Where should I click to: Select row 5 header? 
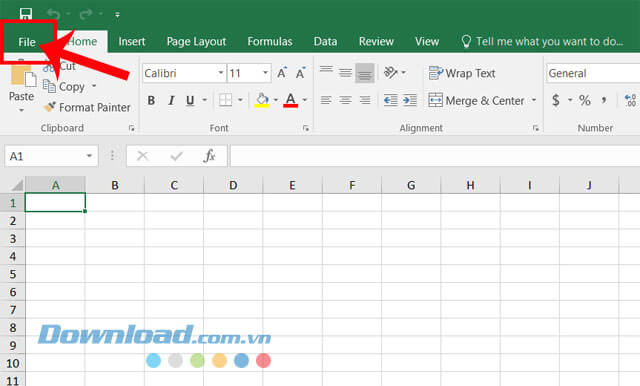click(13, 274)
